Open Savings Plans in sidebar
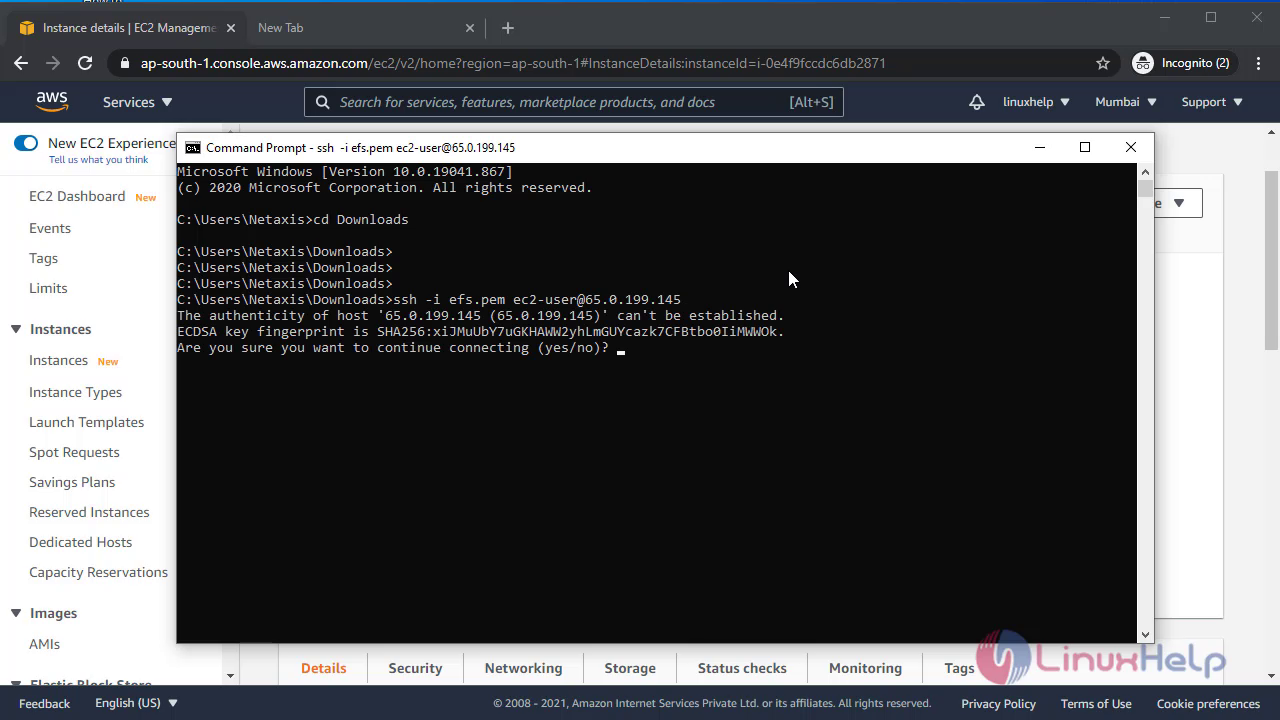 pos(72,482)
